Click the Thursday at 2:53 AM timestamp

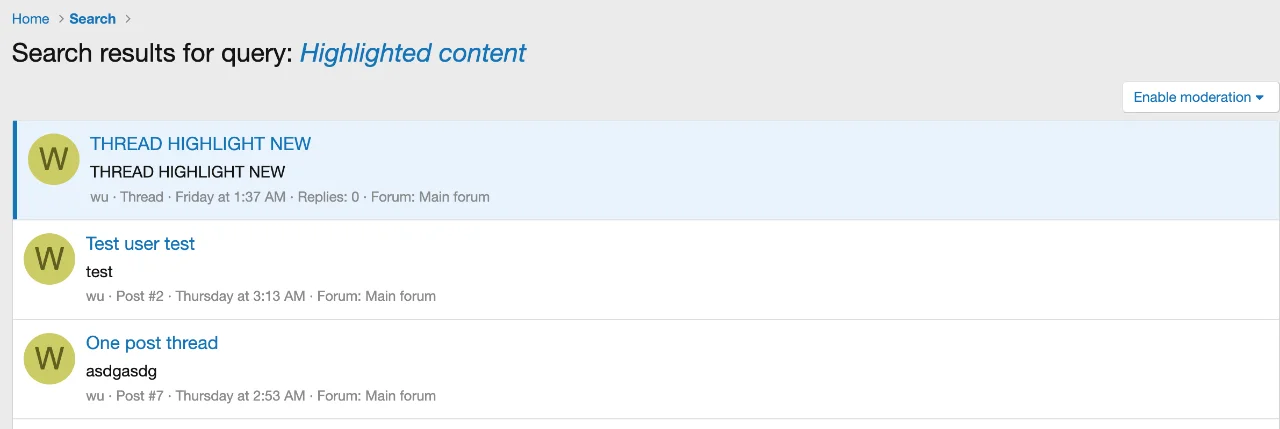[x=240, y=396]
